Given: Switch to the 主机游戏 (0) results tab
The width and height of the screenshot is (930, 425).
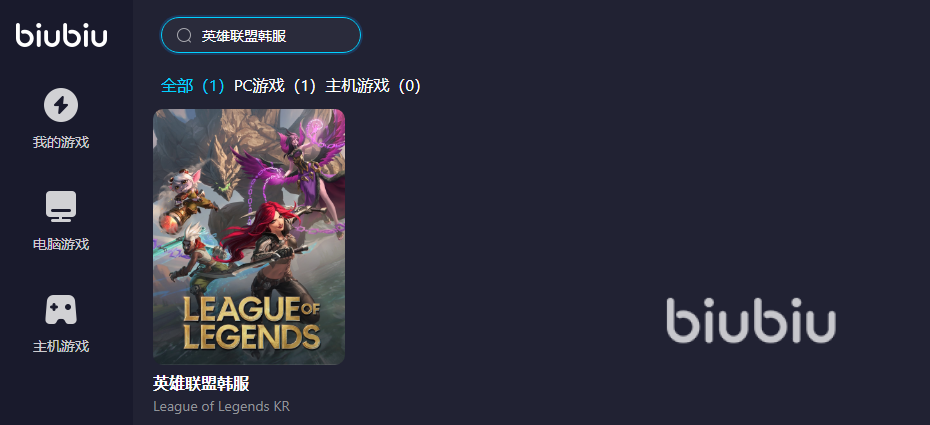Looking at the screenshot, I should coord(374,86).
